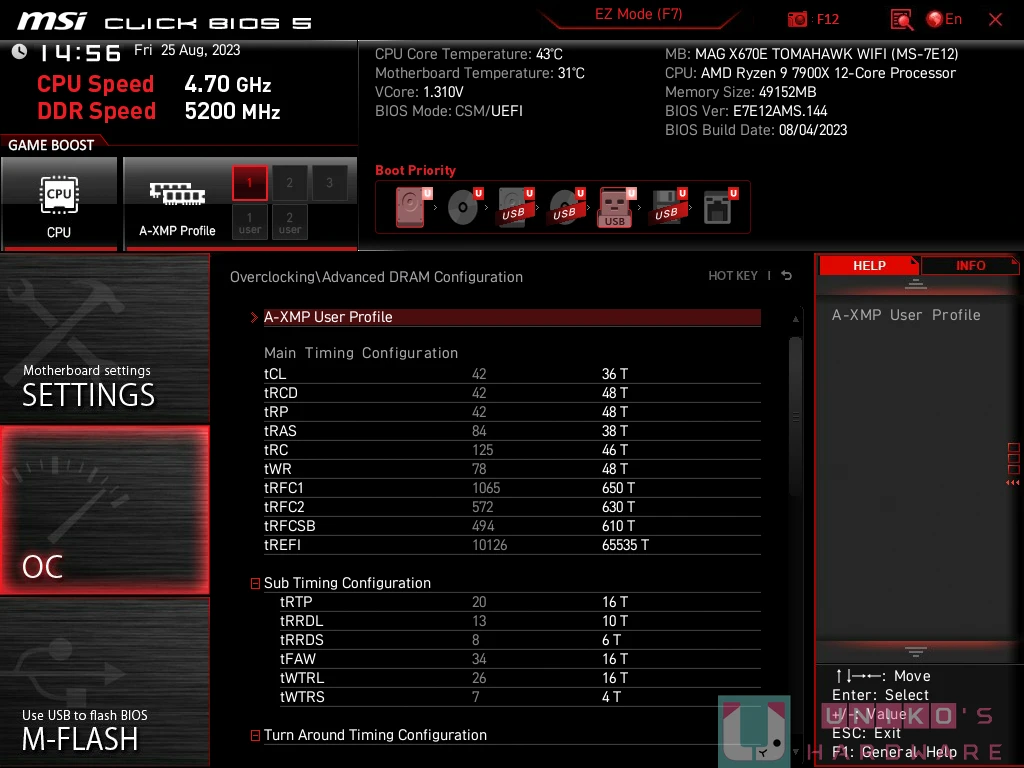Edit the tRCD value 48 T
1024x768 pixels.
[x=615, y=393]
